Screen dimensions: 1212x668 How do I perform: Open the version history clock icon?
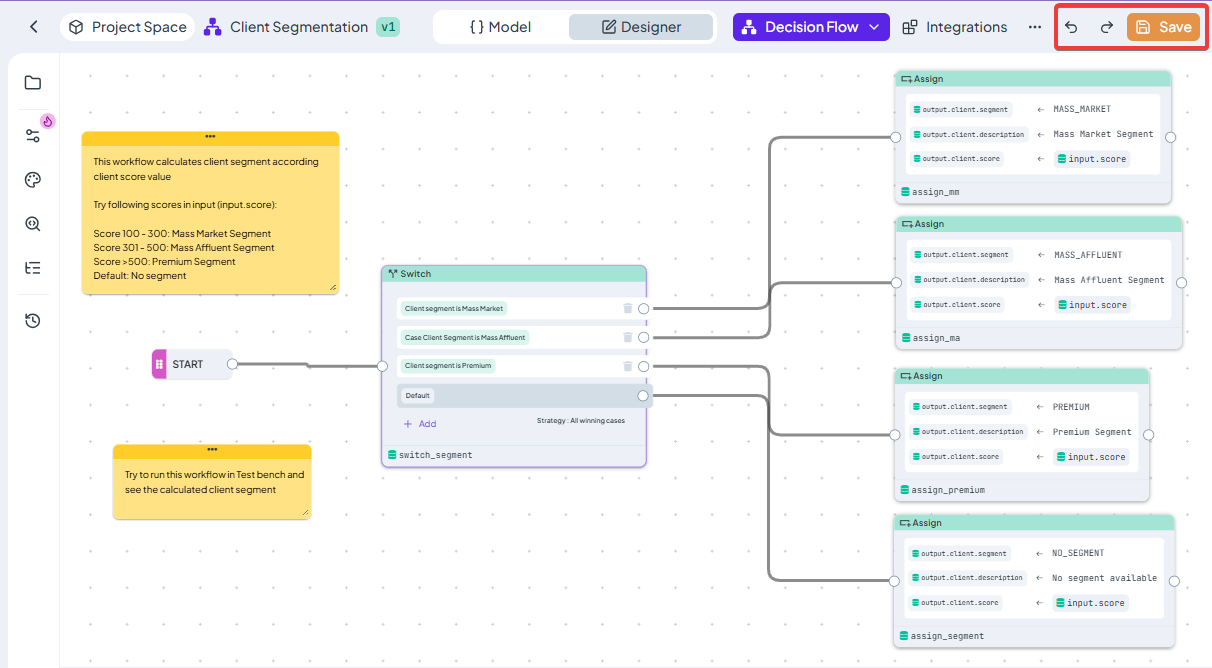point(33,321)
